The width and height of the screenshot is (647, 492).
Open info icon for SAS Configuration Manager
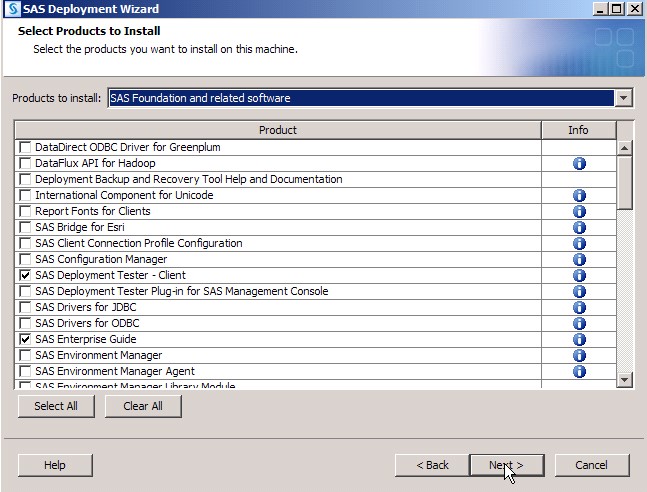[579, 260]
